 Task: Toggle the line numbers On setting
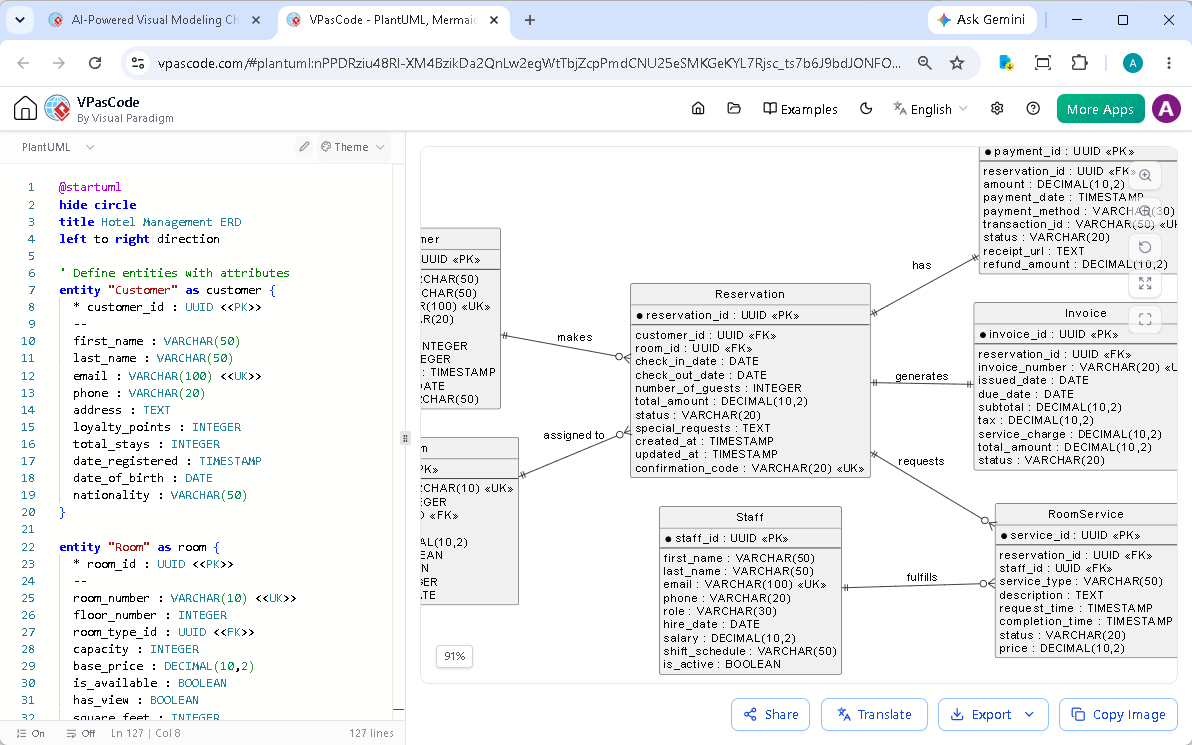(30, 734)
